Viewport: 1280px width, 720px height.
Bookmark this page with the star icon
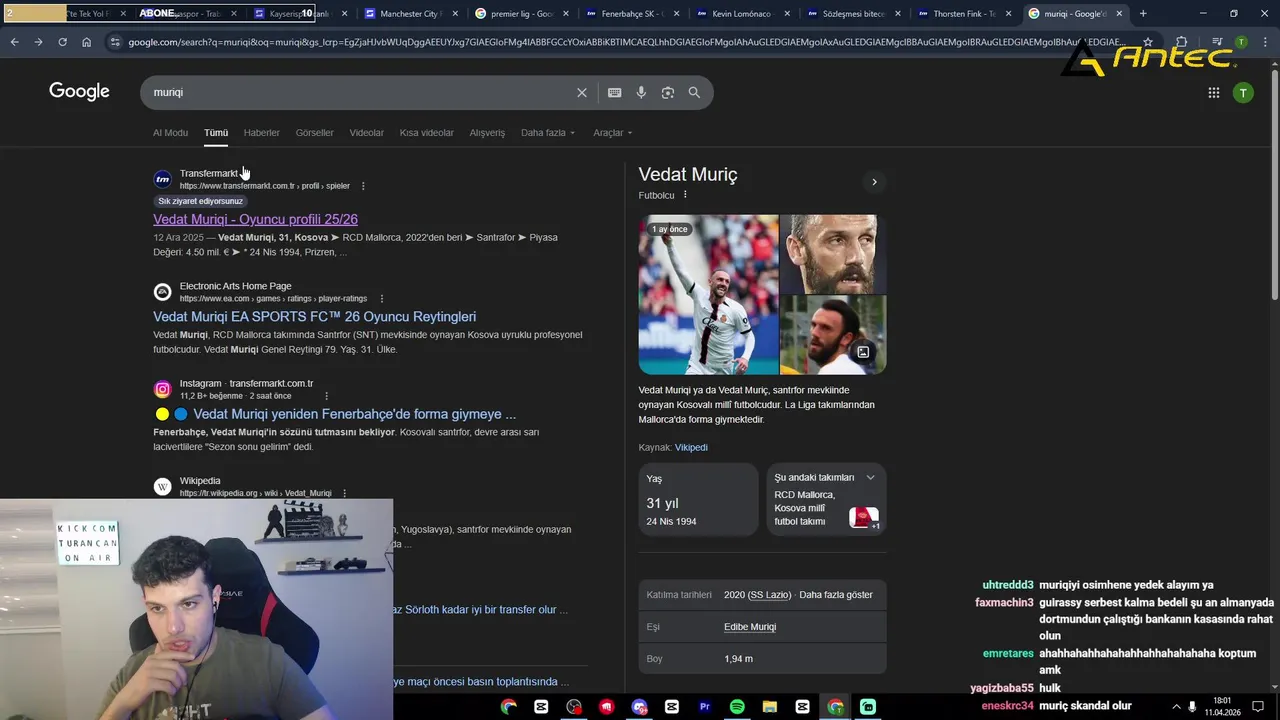point(1148,42)
